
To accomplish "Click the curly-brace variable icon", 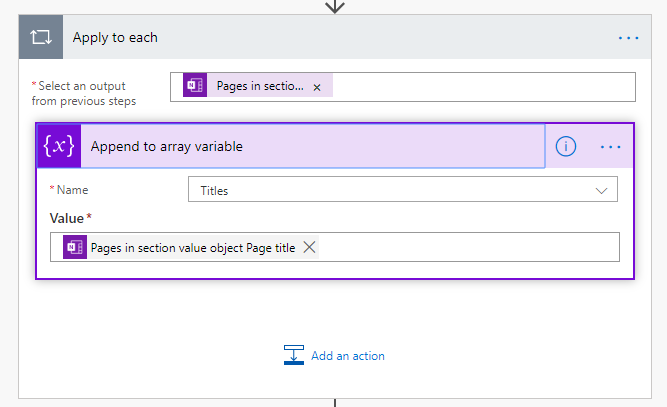I will (58, 146).
